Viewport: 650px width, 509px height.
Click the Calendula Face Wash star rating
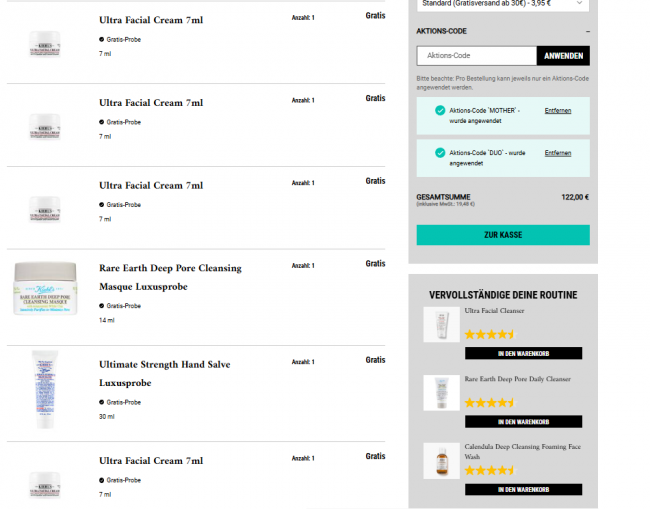click(490, 470)
